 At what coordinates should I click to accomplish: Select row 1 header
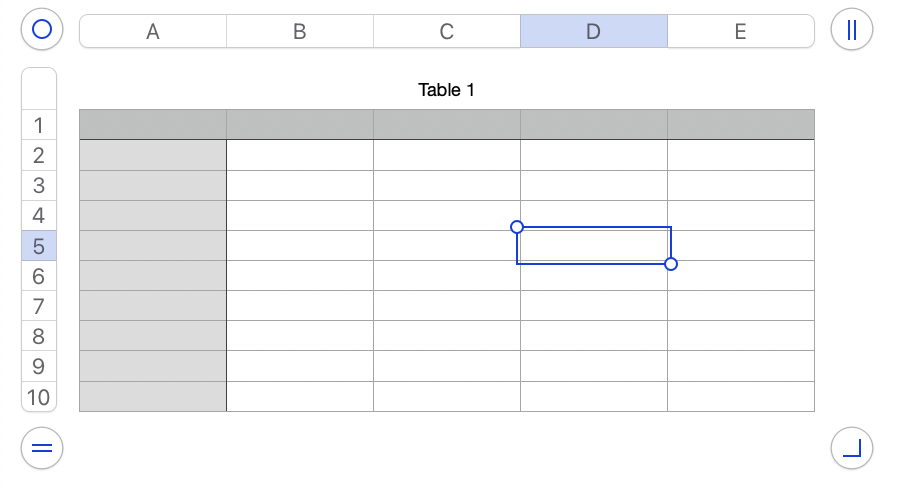(x=39, y=126)
